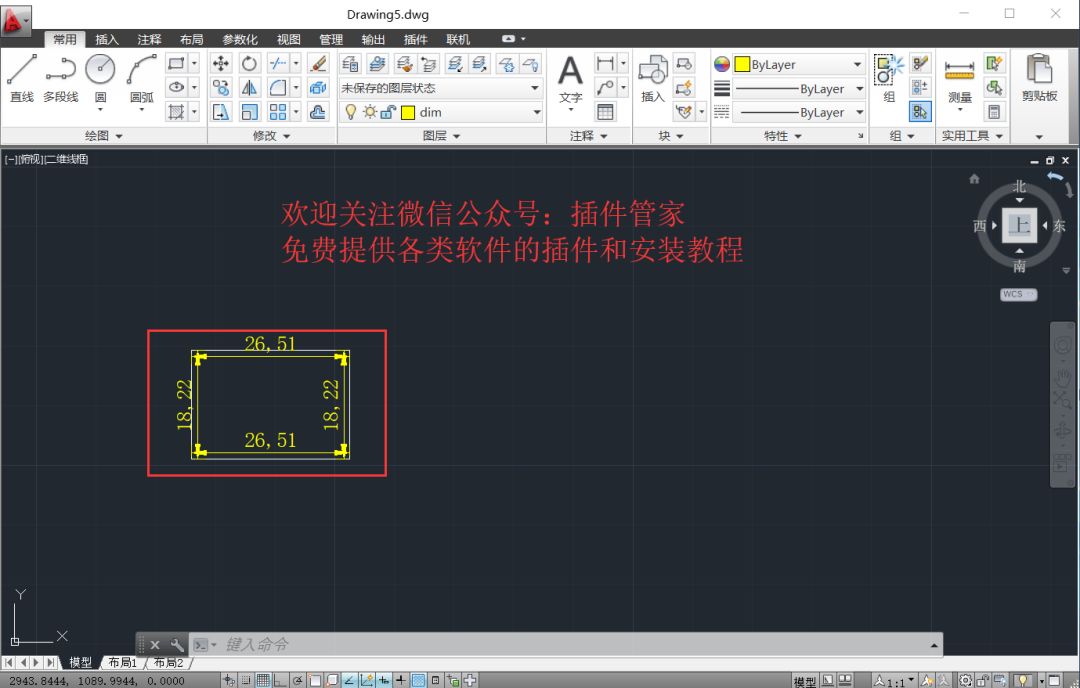The image size is (1080, 688).
Task: Click the linear dimension icon
Action: (605, 64)
